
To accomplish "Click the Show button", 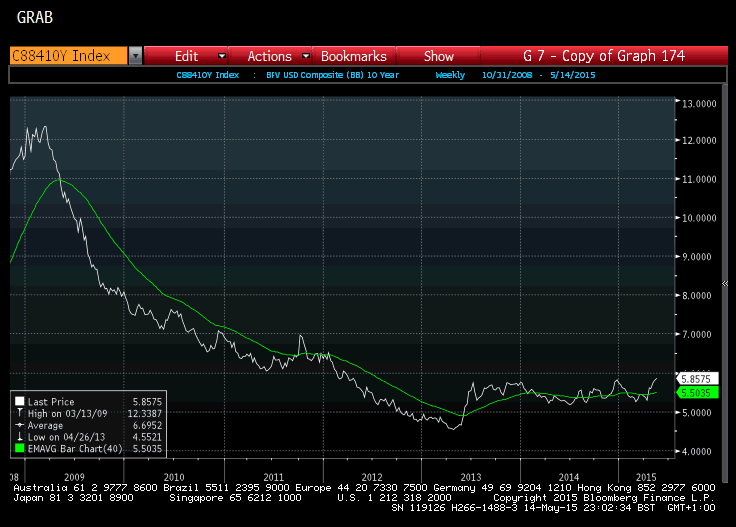I will (438, 56).
